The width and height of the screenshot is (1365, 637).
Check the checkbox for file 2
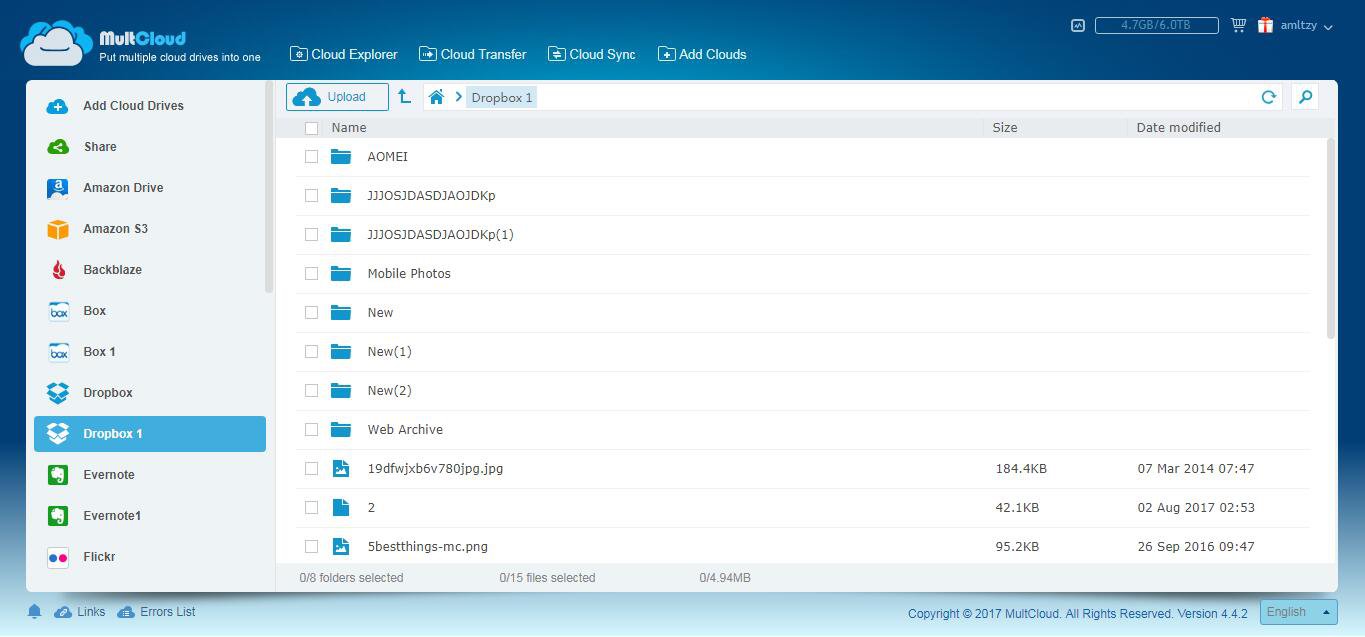coord(311,508)
